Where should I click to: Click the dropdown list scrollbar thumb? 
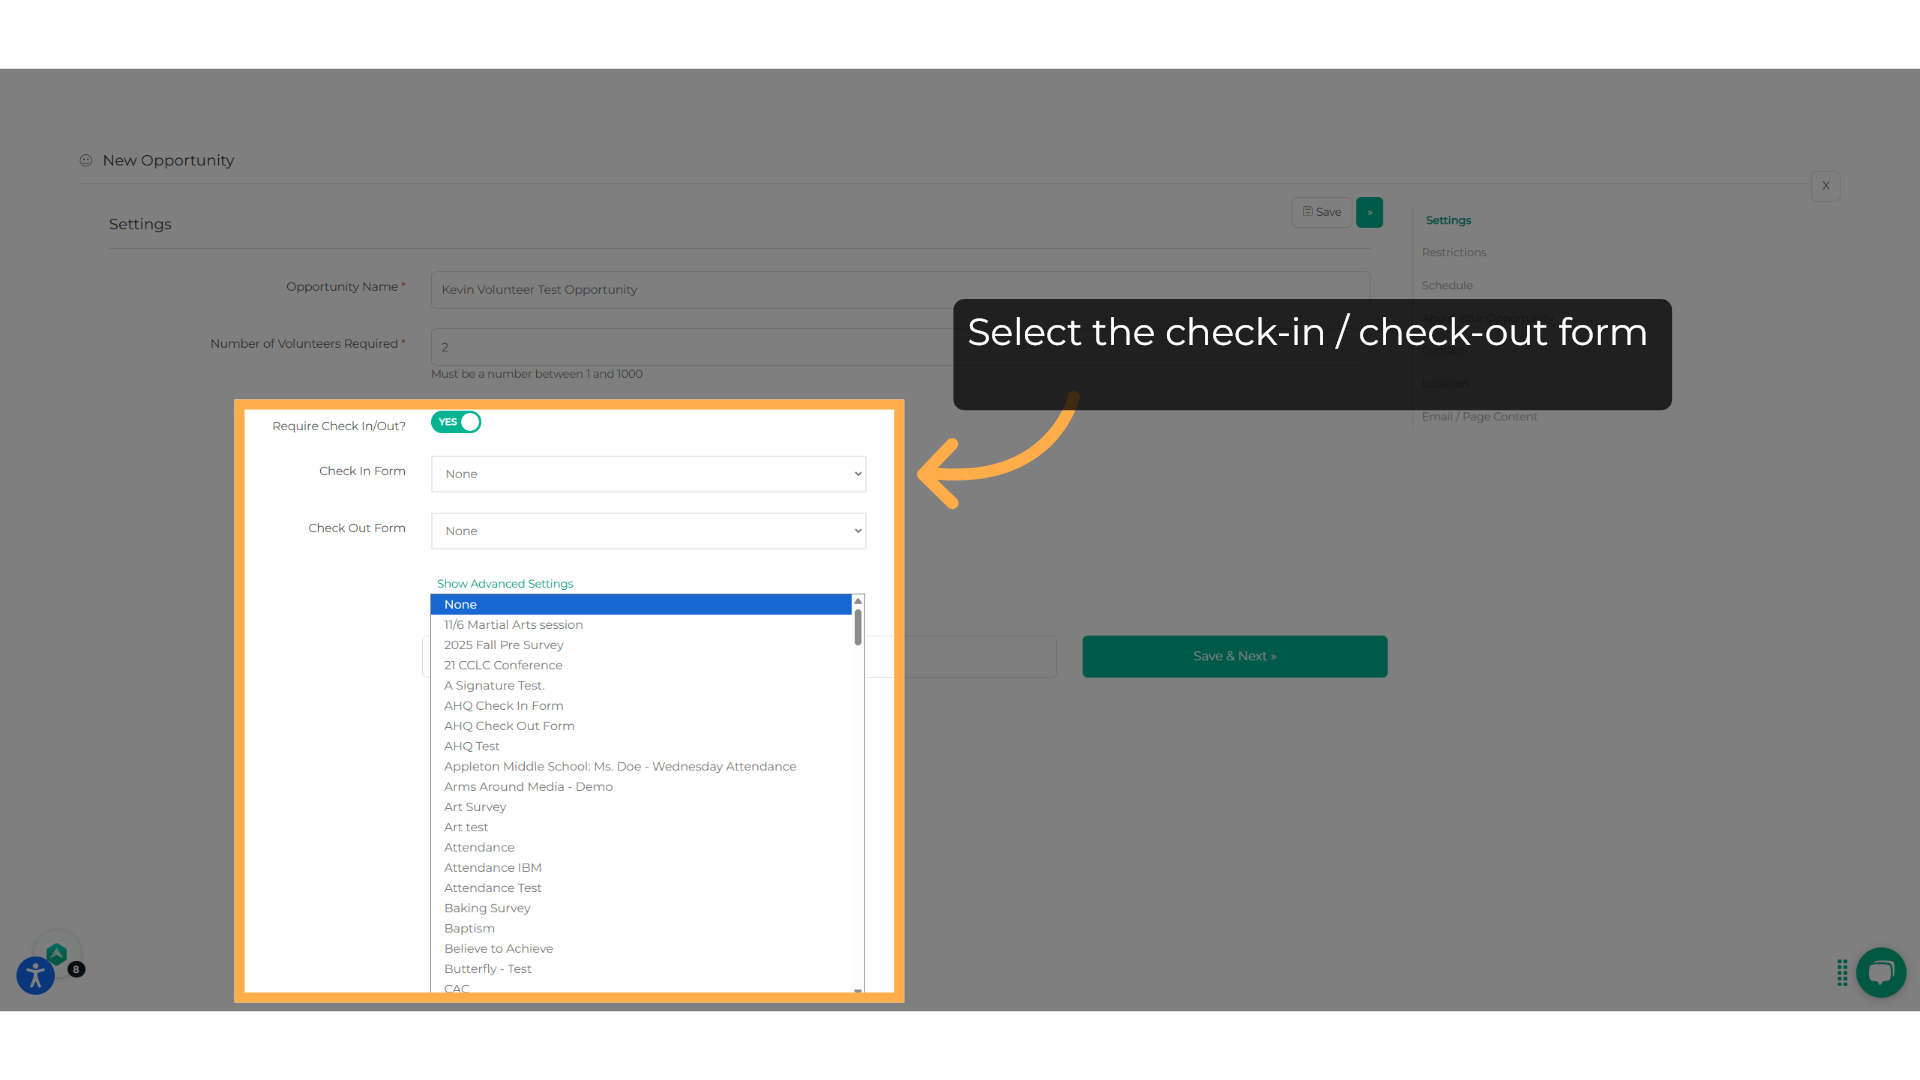click(x=858, y=627)
